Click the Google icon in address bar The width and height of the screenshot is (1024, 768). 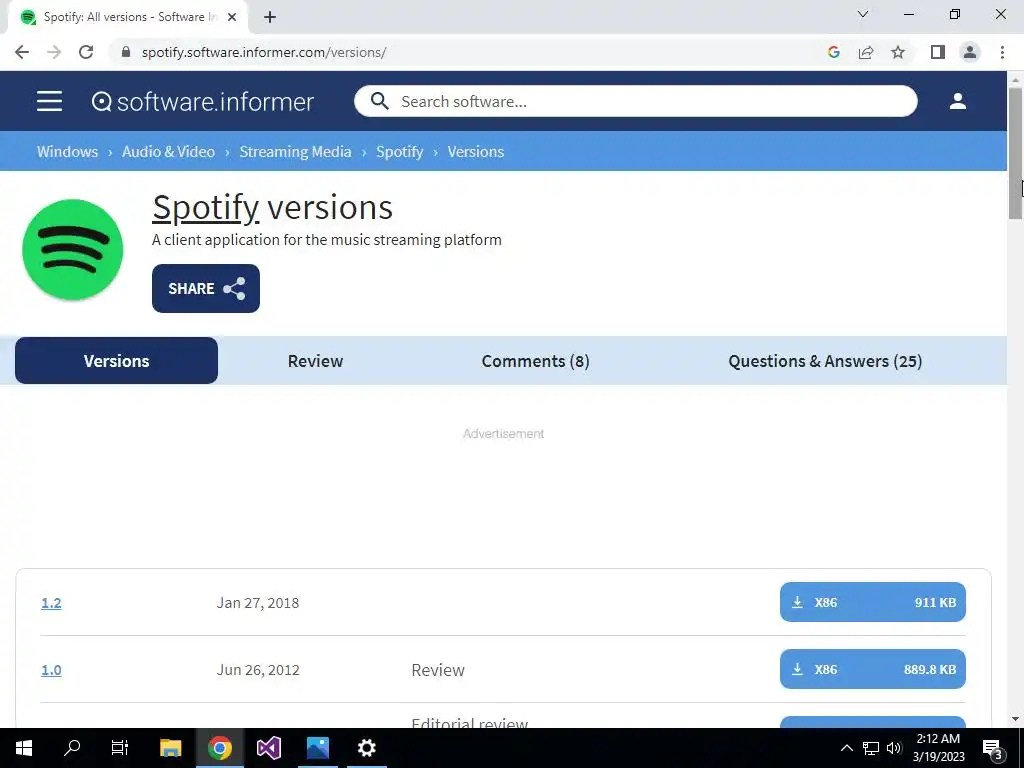tap(833, 52)
